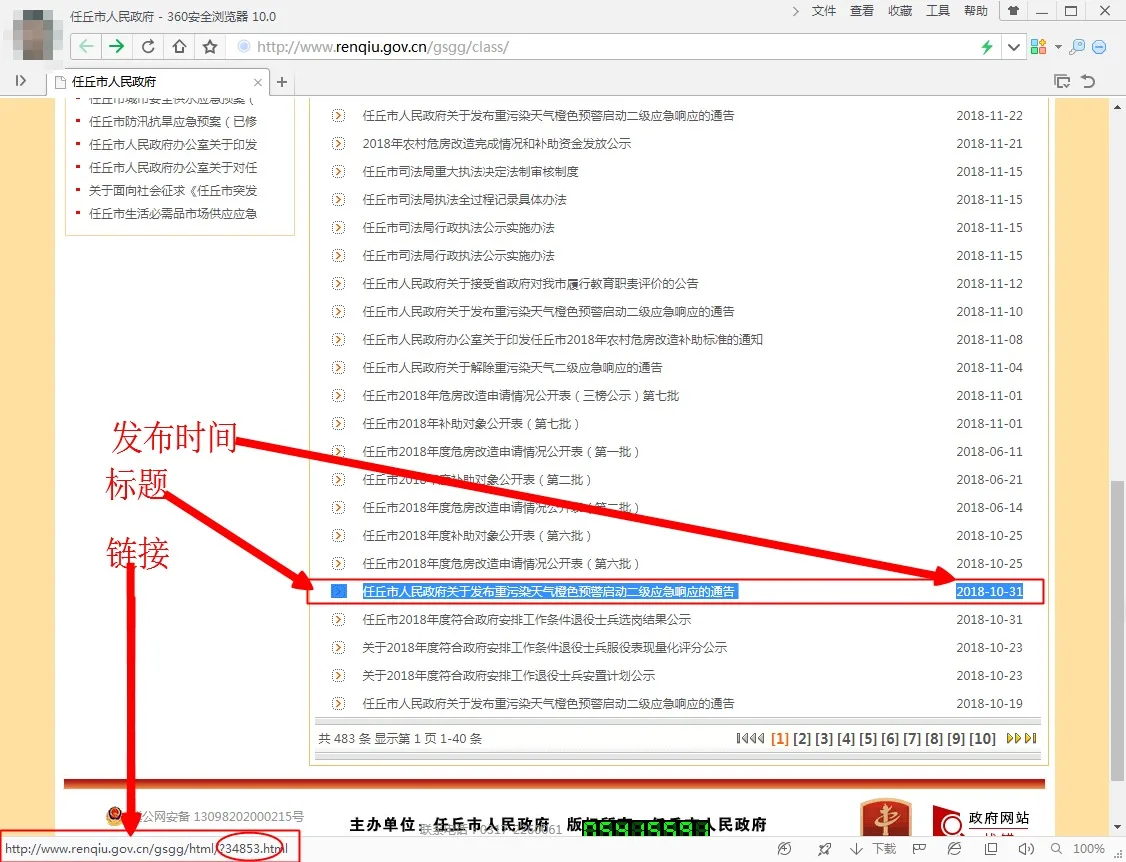
Task: Click the status bar flag icon
Action: pos(918,849)
